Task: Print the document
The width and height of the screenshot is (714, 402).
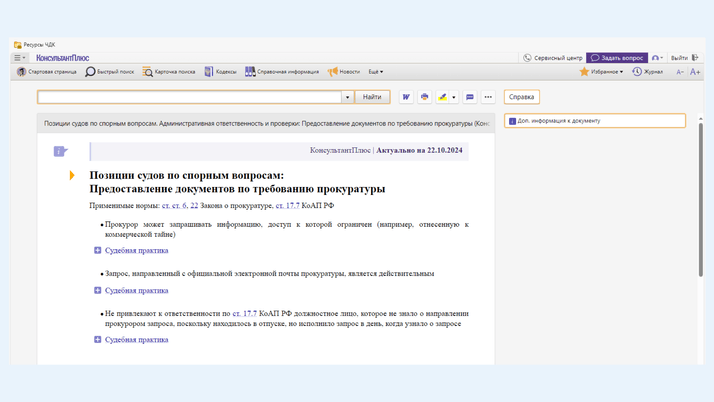Action: [424, 97]
